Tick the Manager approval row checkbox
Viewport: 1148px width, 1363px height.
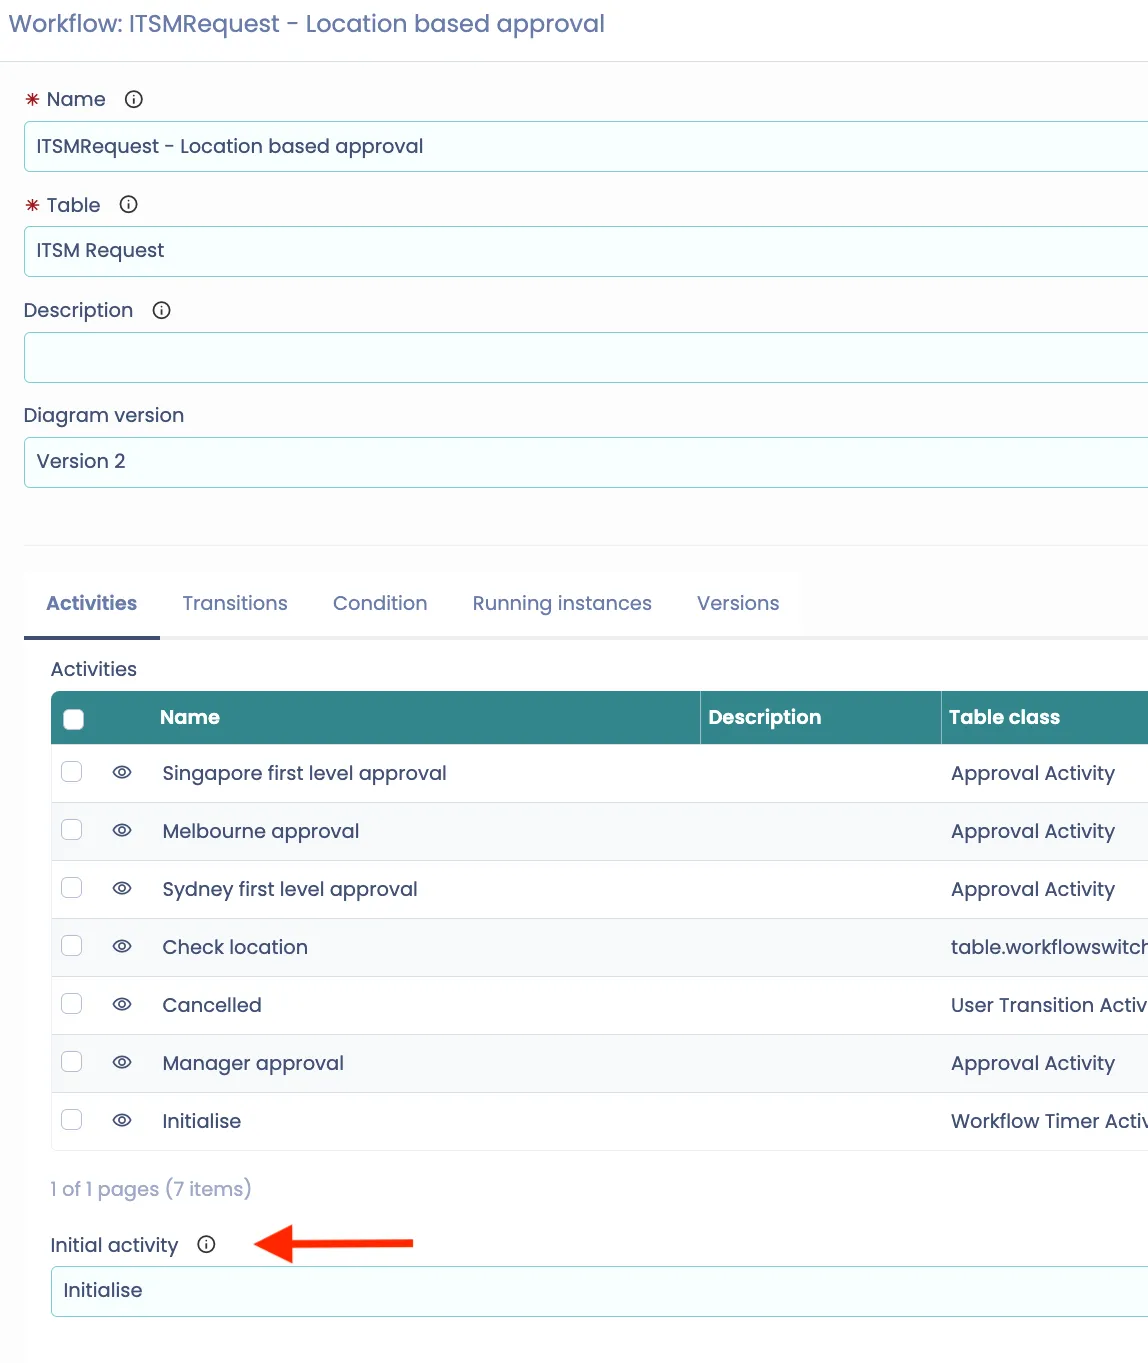72,1062
